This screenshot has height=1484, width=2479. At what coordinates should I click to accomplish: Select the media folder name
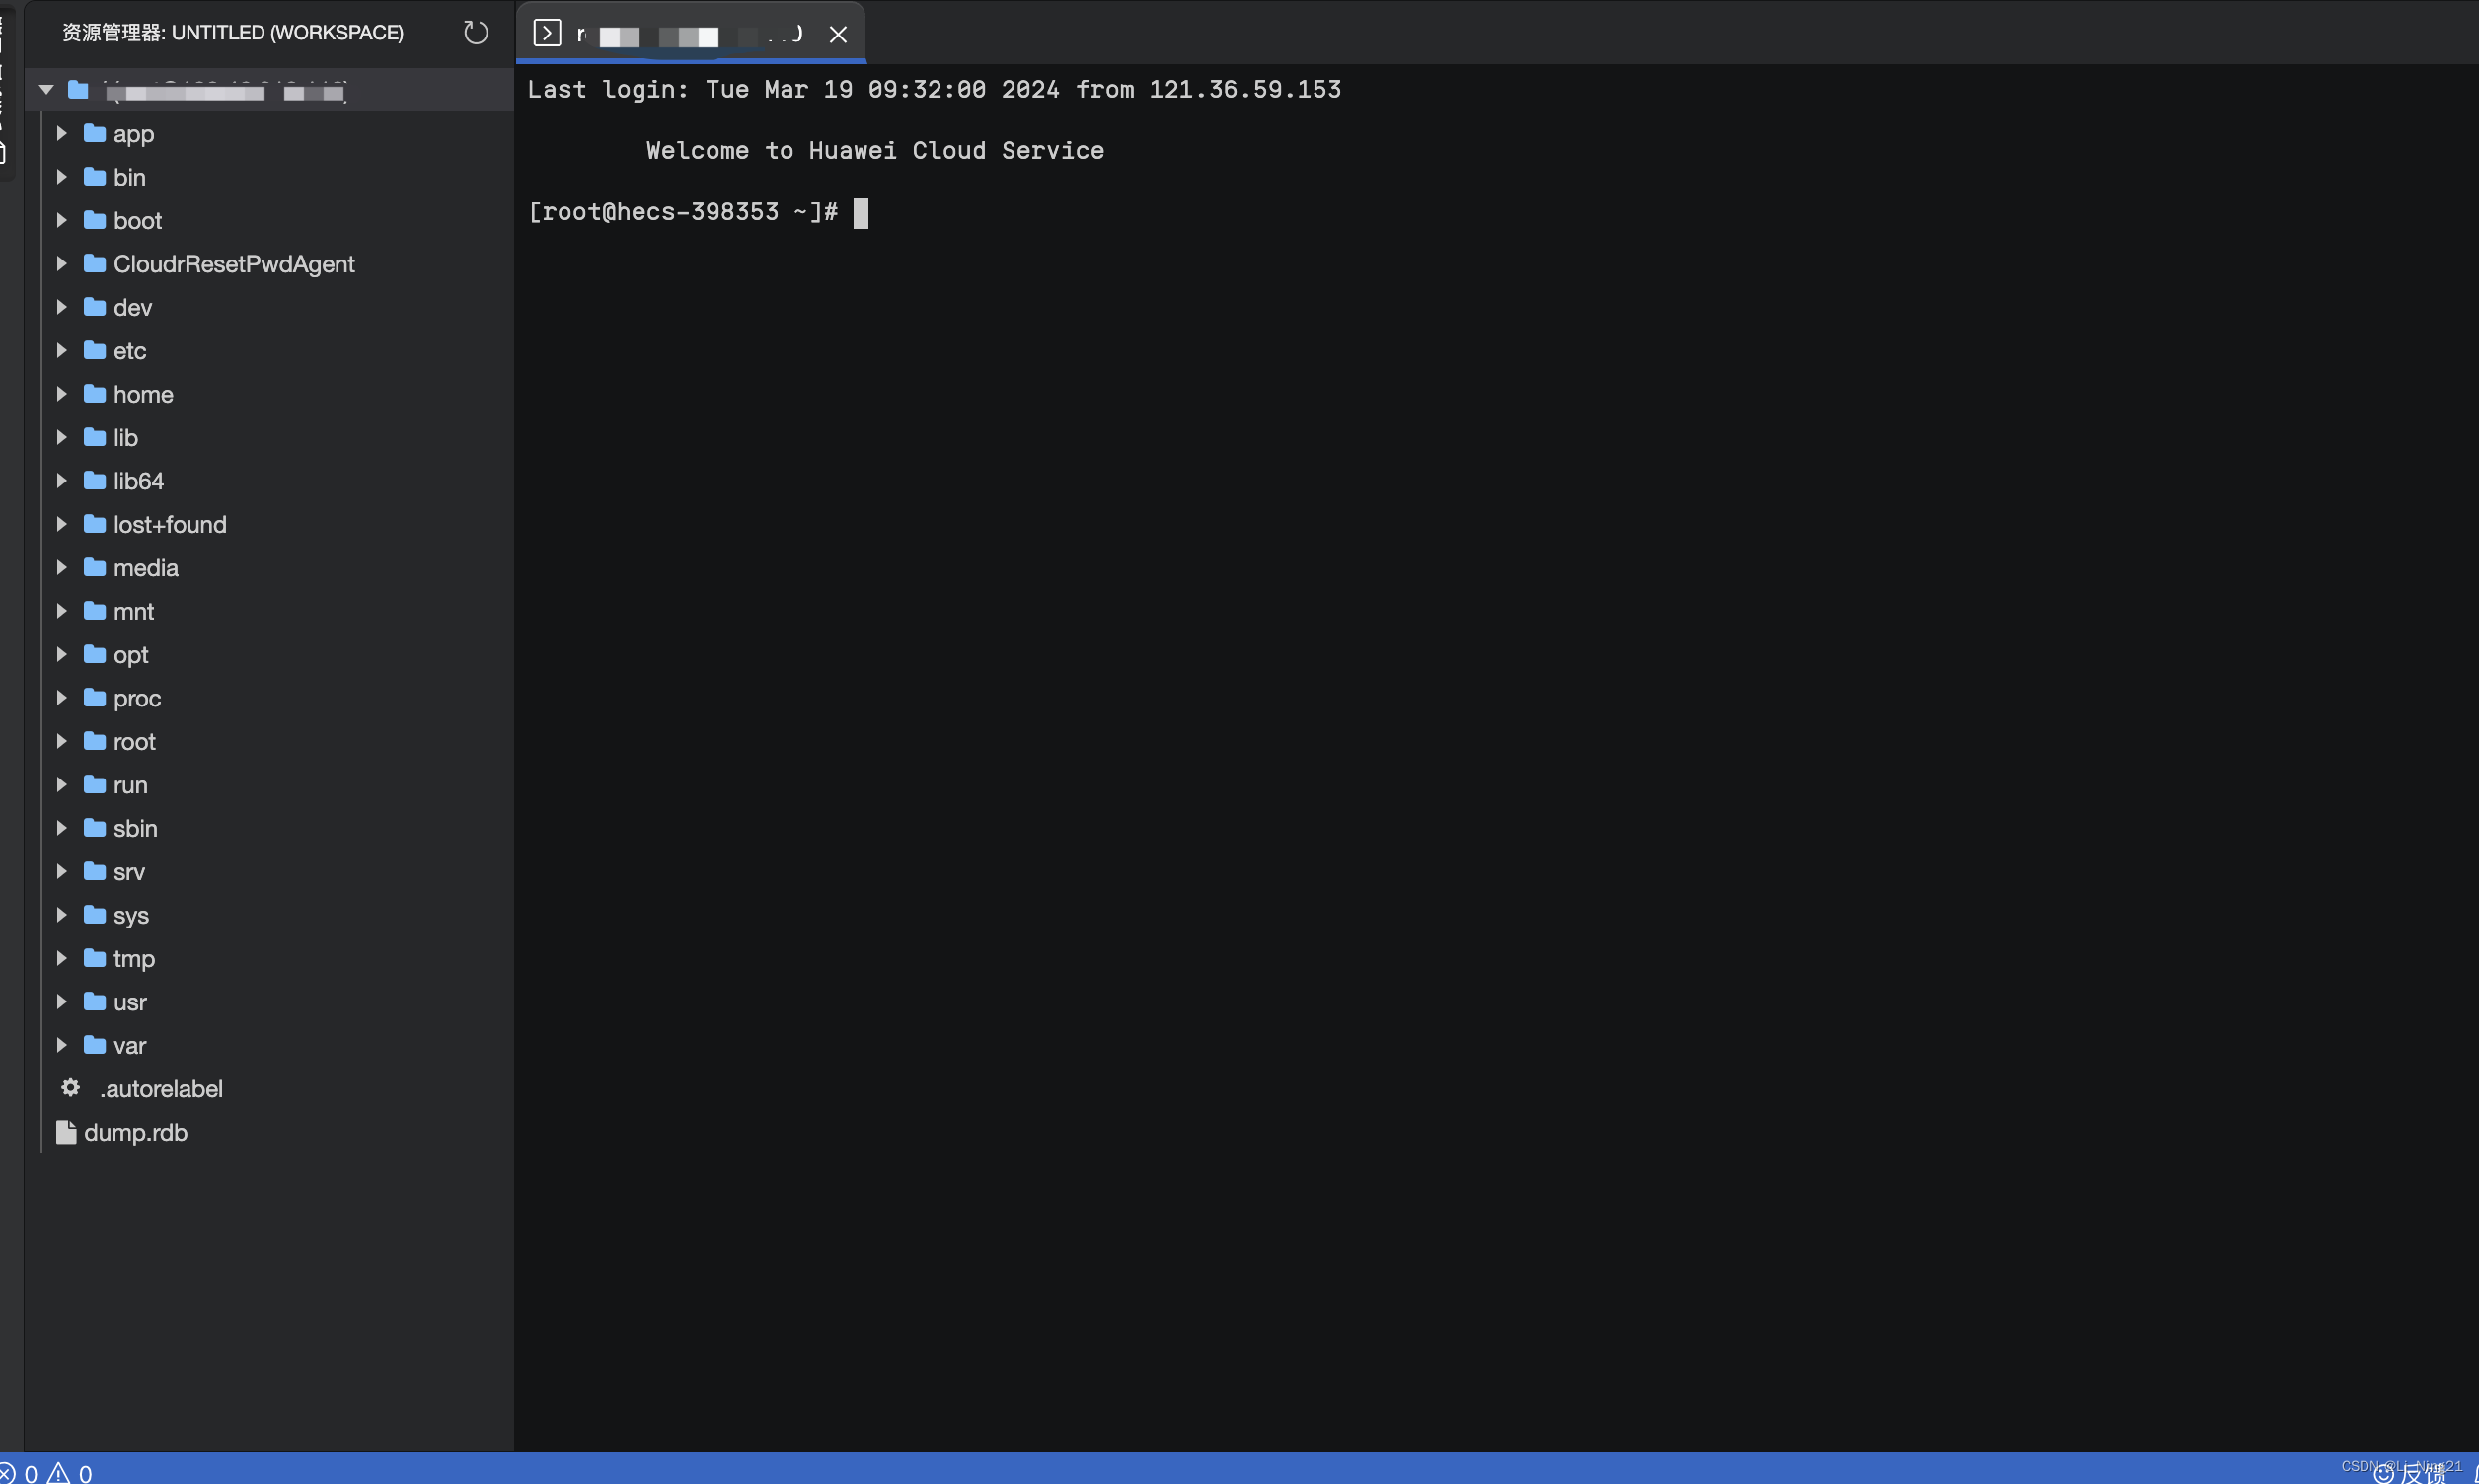(x=146, y=568)
